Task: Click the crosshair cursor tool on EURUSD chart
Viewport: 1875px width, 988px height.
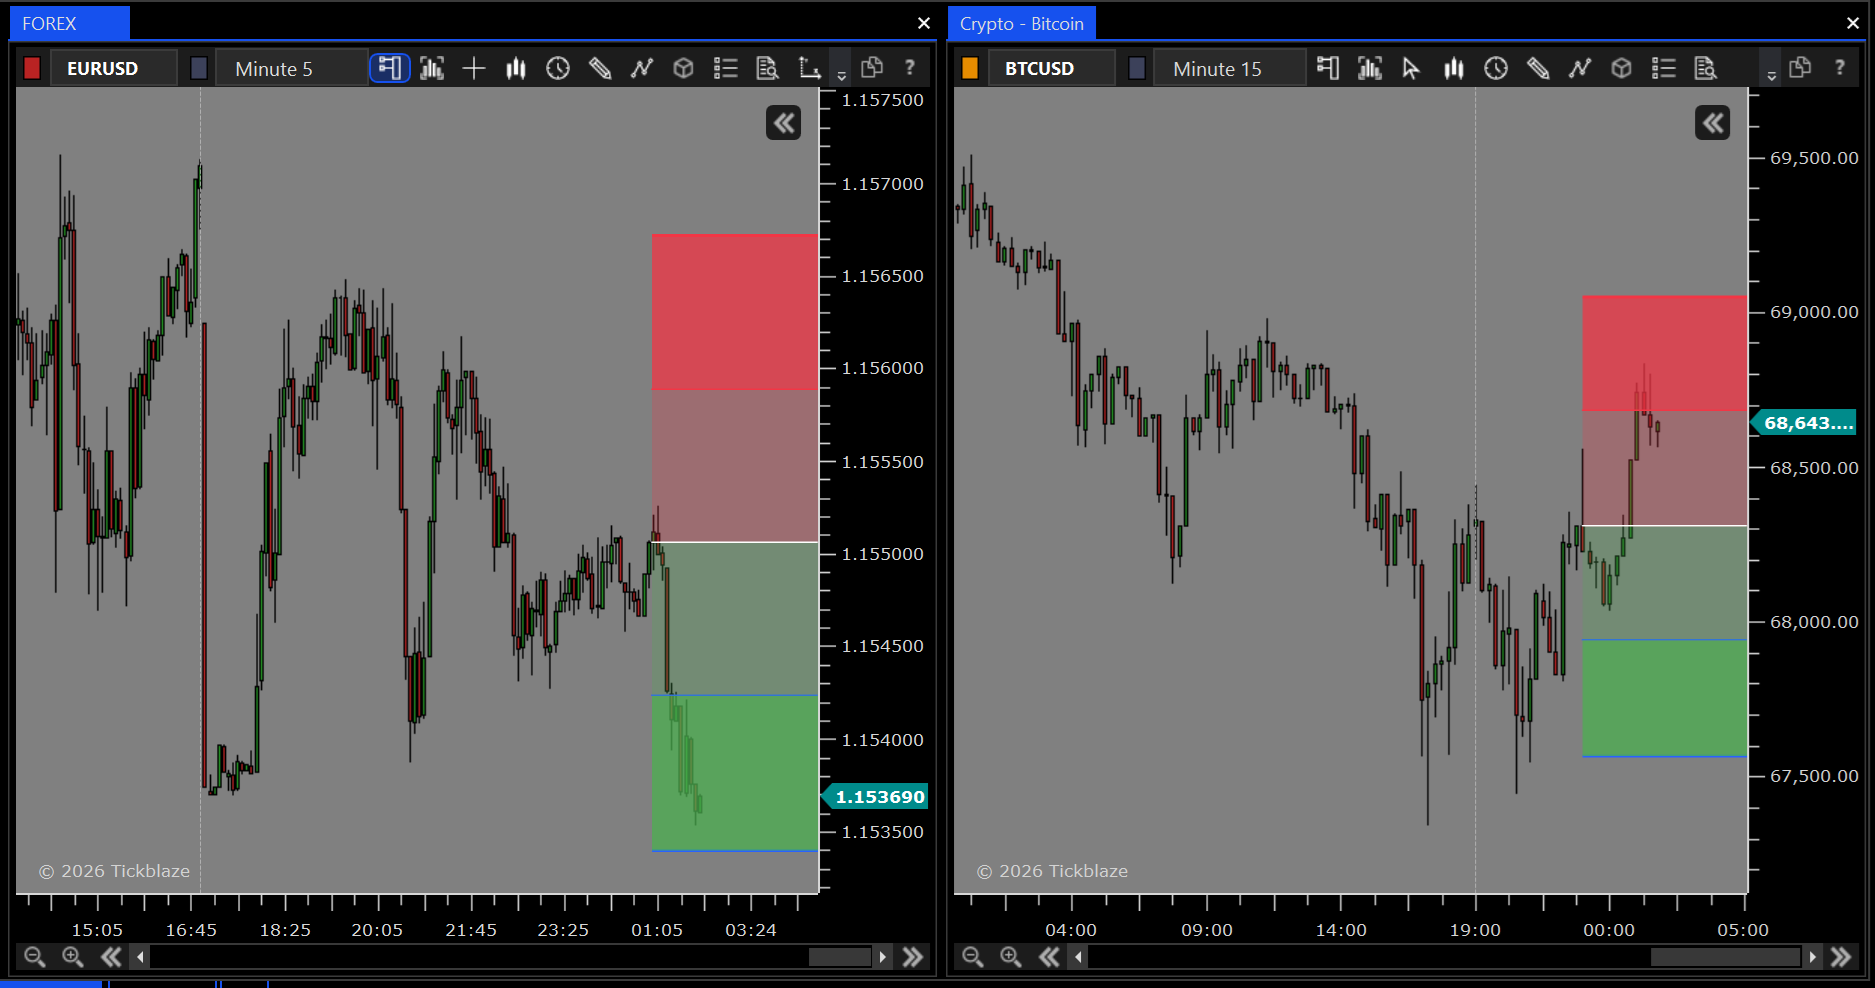Action: (x=474, y=68)
